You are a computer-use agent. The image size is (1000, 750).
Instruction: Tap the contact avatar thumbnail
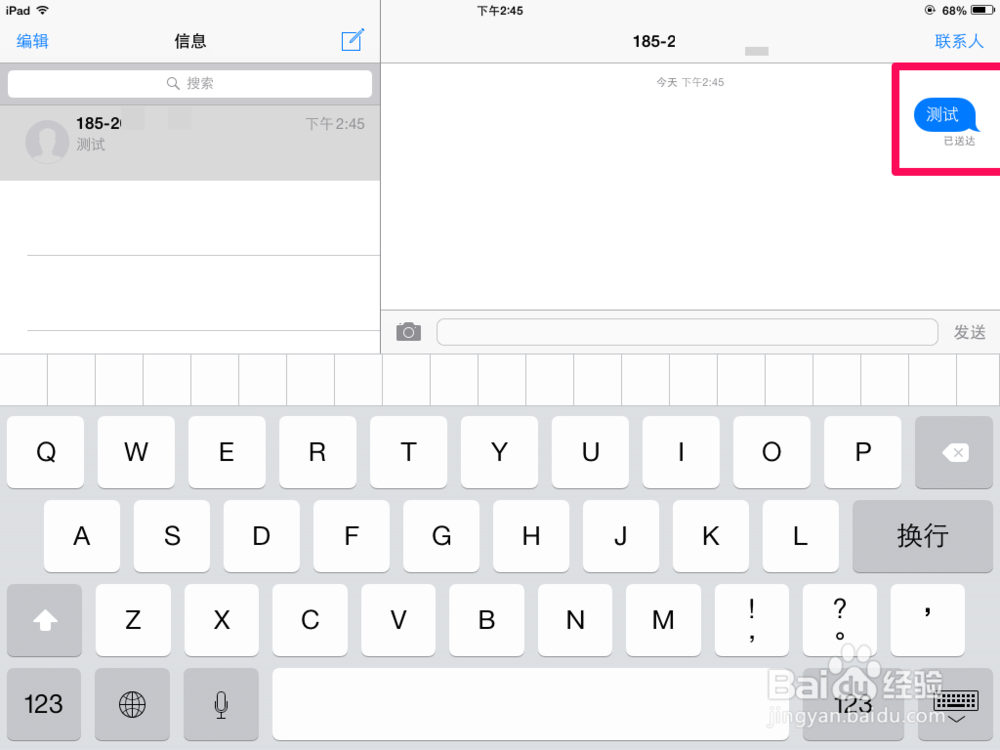click(47, 142)
